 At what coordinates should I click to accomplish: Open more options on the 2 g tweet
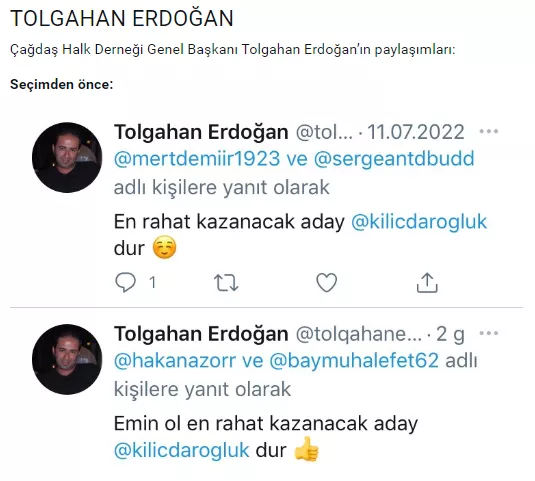[489, 333]
